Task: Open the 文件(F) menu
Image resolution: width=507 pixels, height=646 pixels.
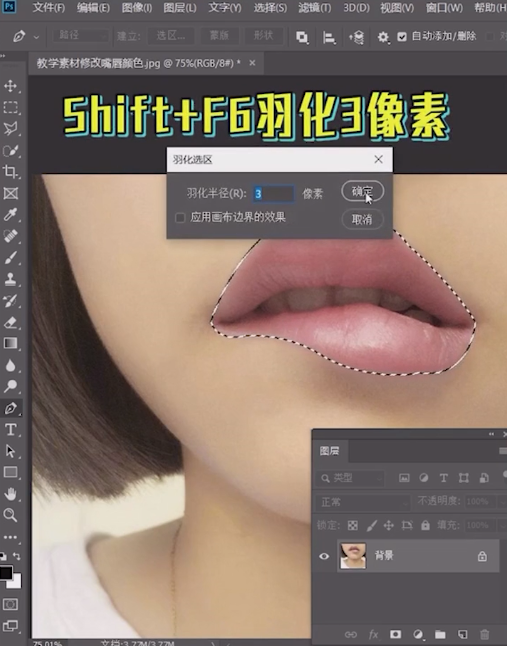Action: (x=49, y=8)
